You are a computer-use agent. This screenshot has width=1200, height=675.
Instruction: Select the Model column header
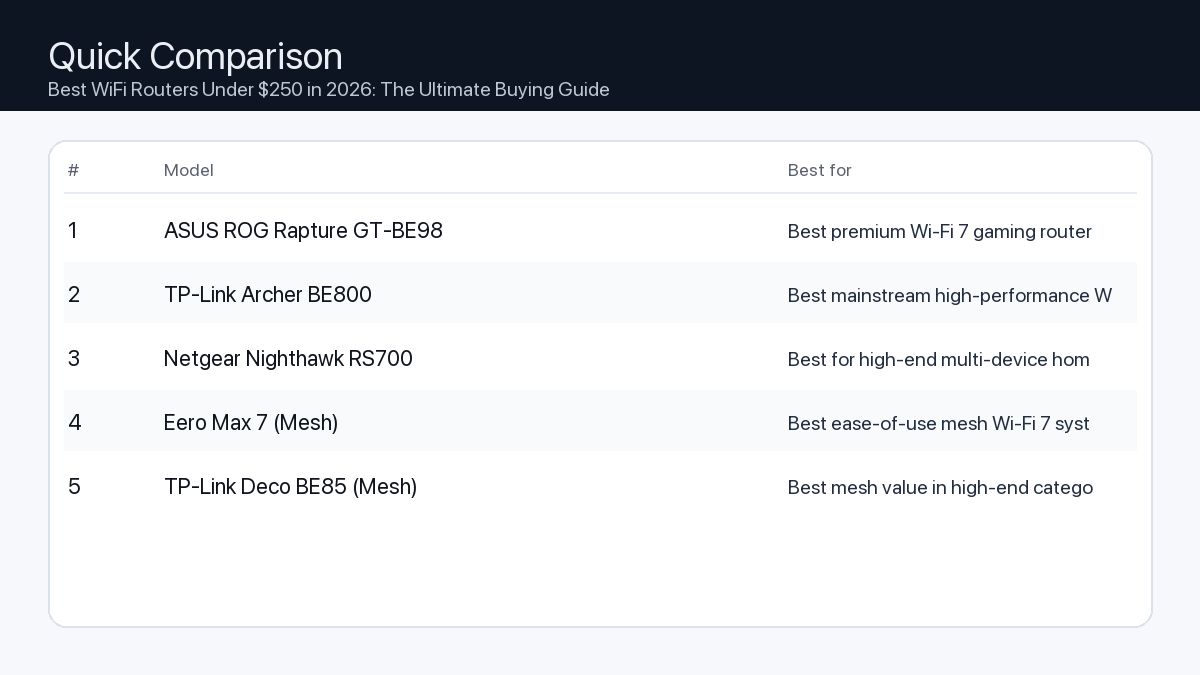[189, 170]
